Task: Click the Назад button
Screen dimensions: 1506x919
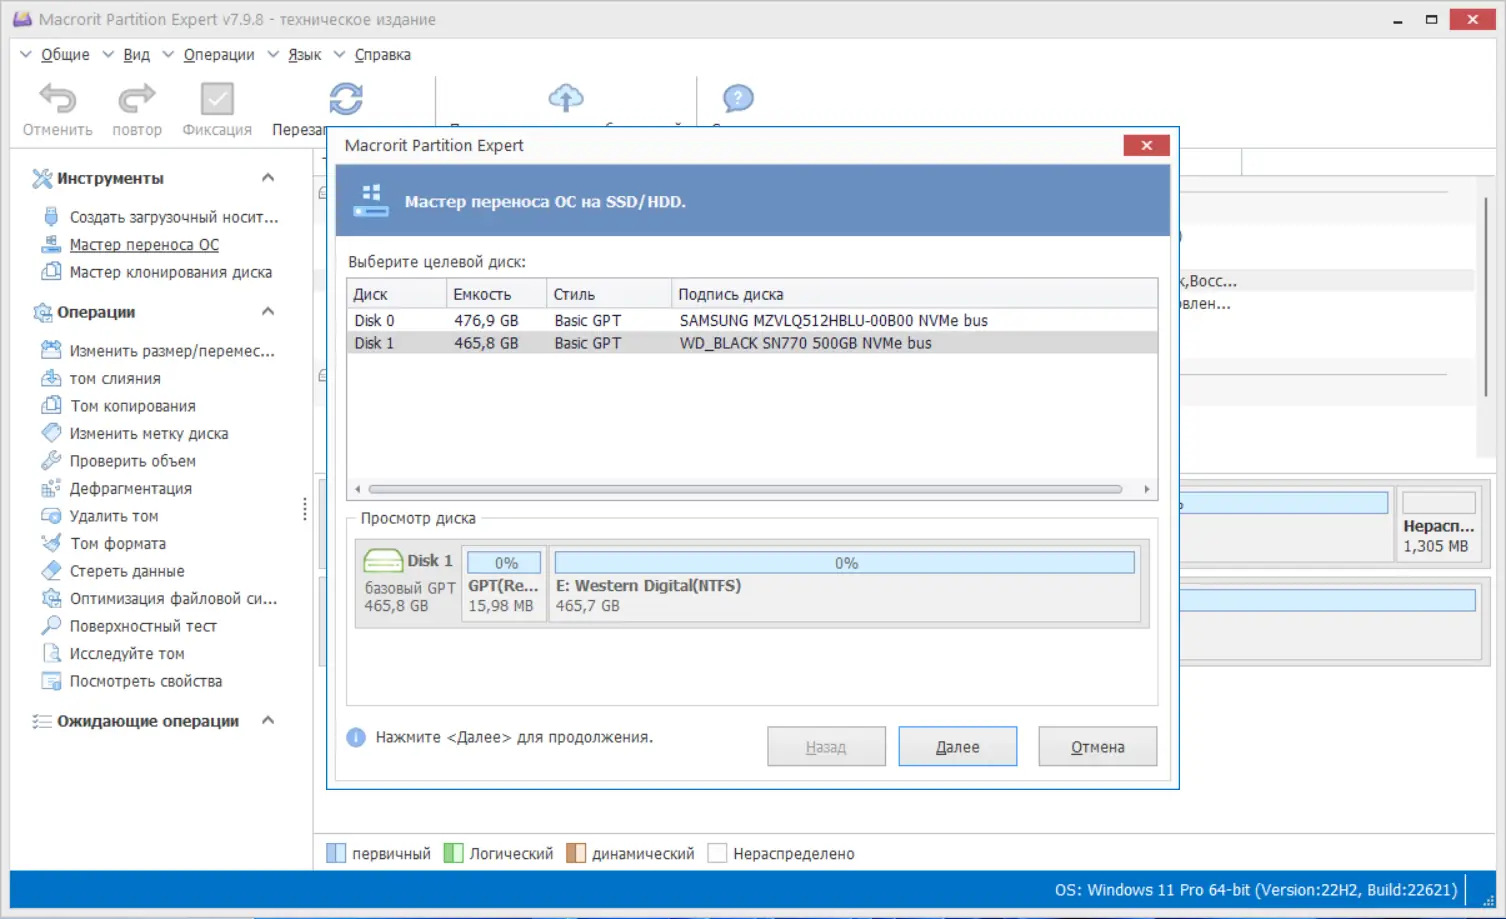Action: [x=826, y=747]
